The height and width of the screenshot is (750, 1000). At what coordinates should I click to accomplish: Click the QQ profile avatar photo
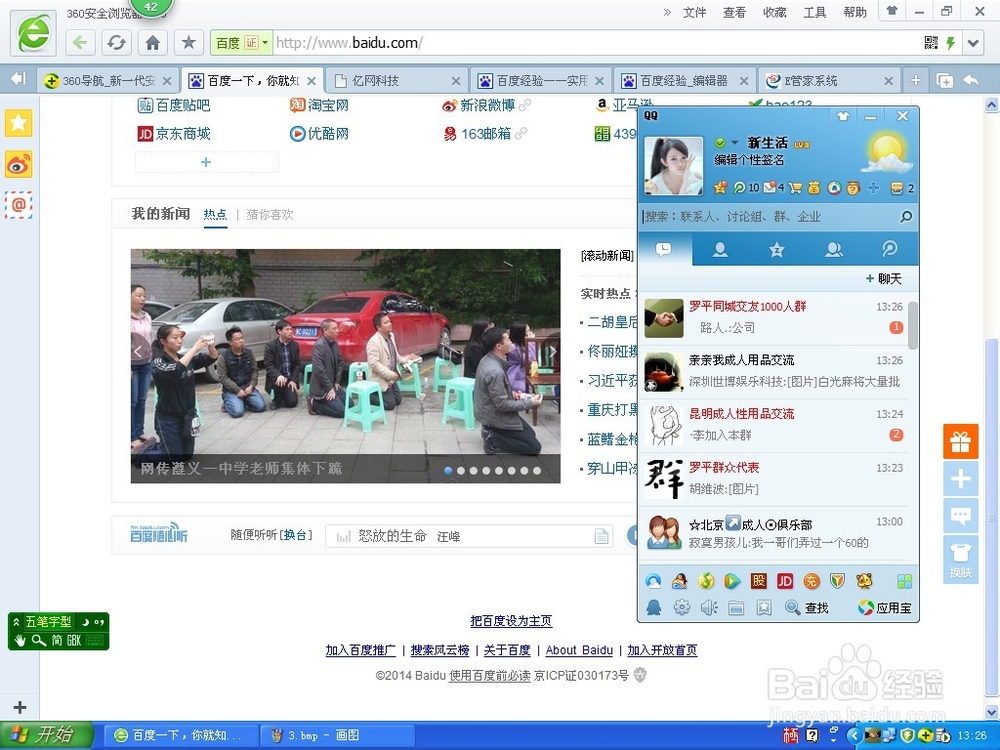(673, 165)
